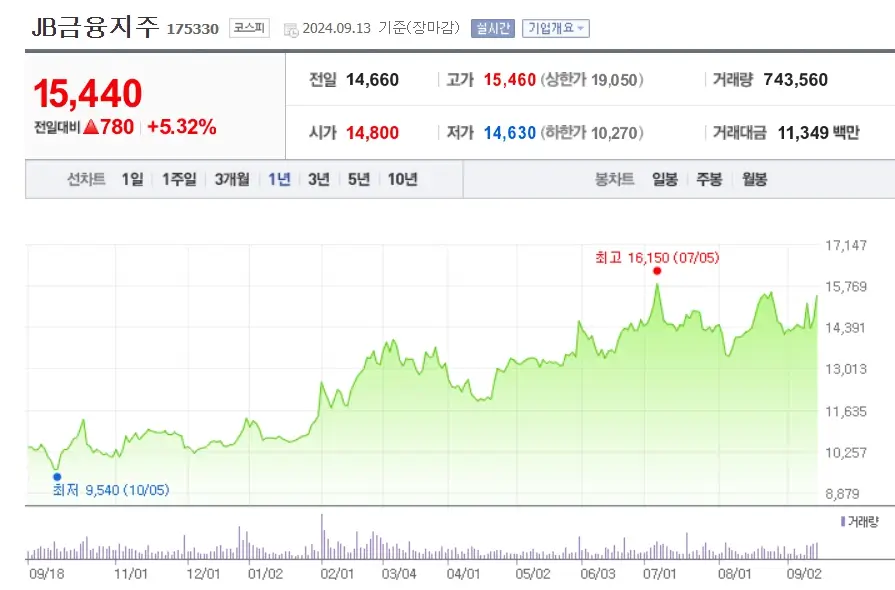The width and height of the screenshot is (895, 590).
Task: Click the small chart icon beside the date
Action: pos(291,28)
